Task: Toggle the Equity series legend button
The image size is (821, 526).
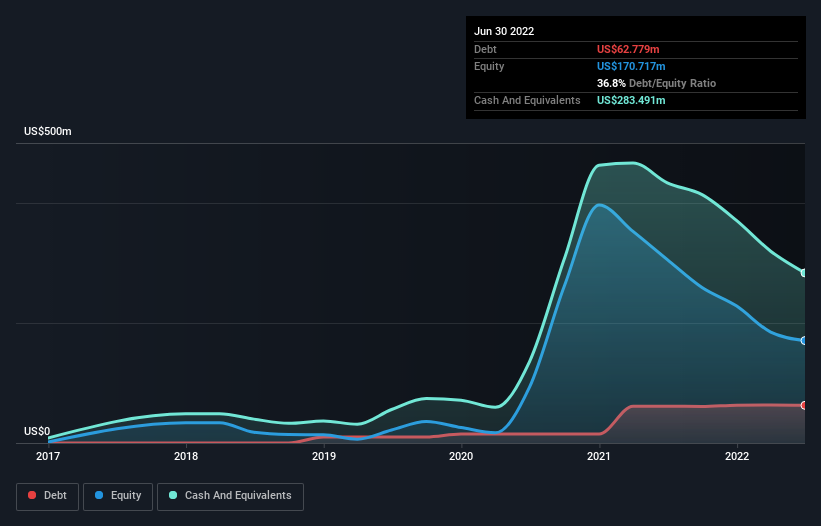Action: [118, 496]
